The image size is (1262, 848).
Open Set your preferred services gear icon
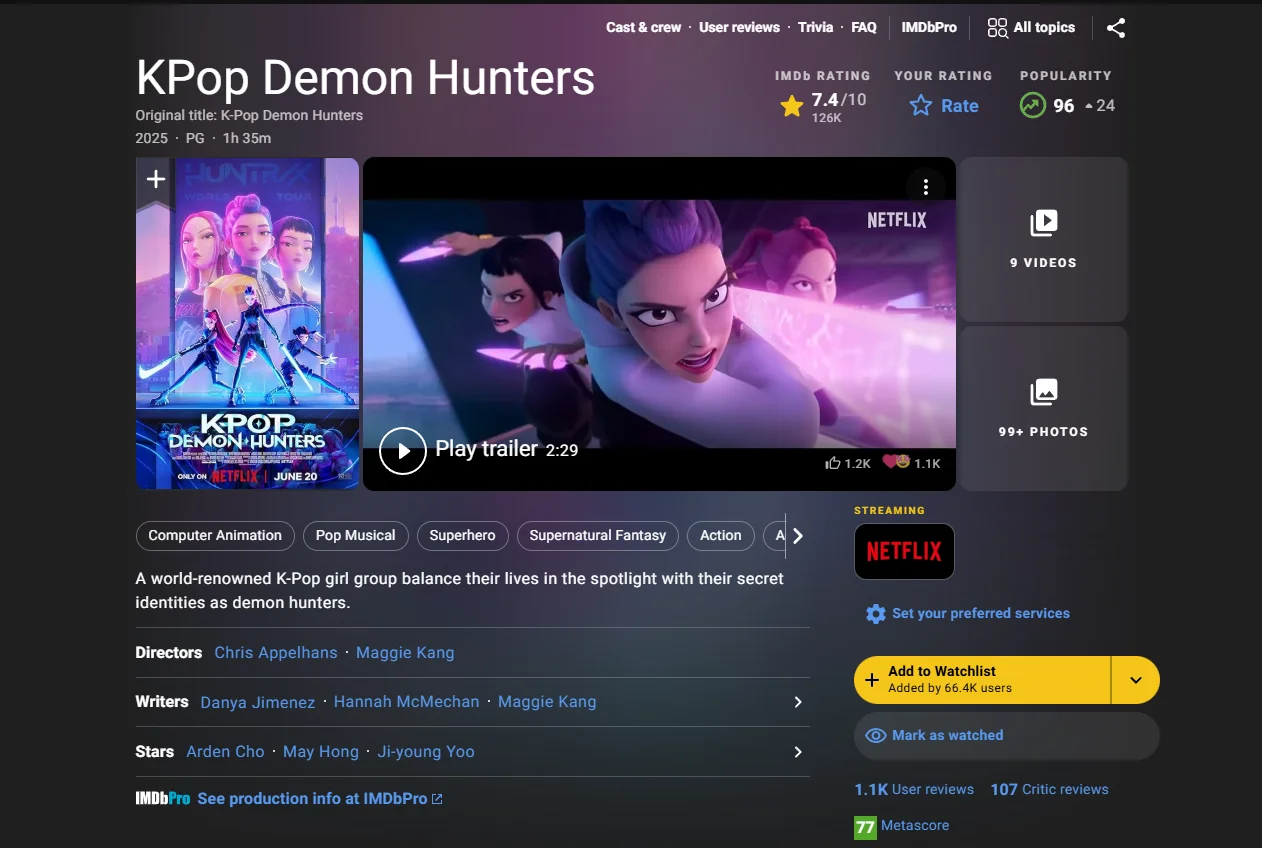(877, 613)
